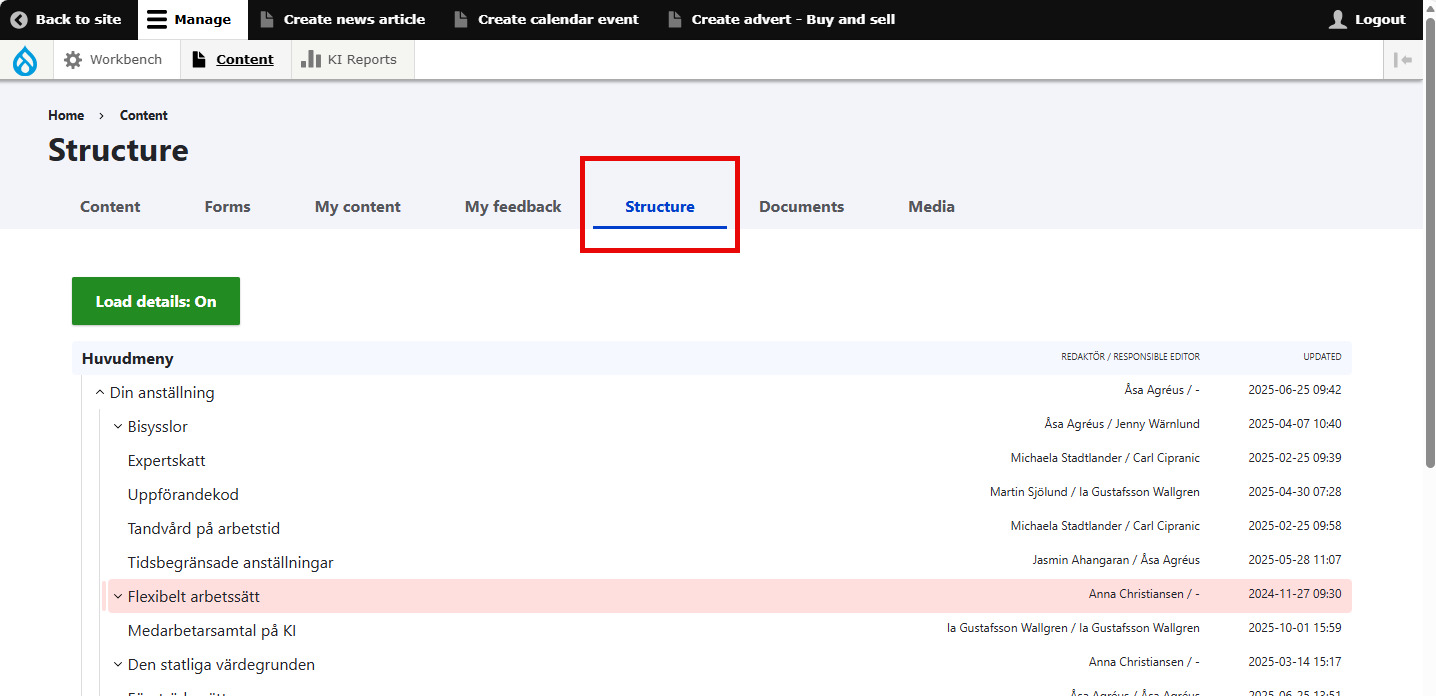The width and height of the screenshot is (1436, 696).
Task: Click the Back to site arrow icon
Action: [19, 20]
